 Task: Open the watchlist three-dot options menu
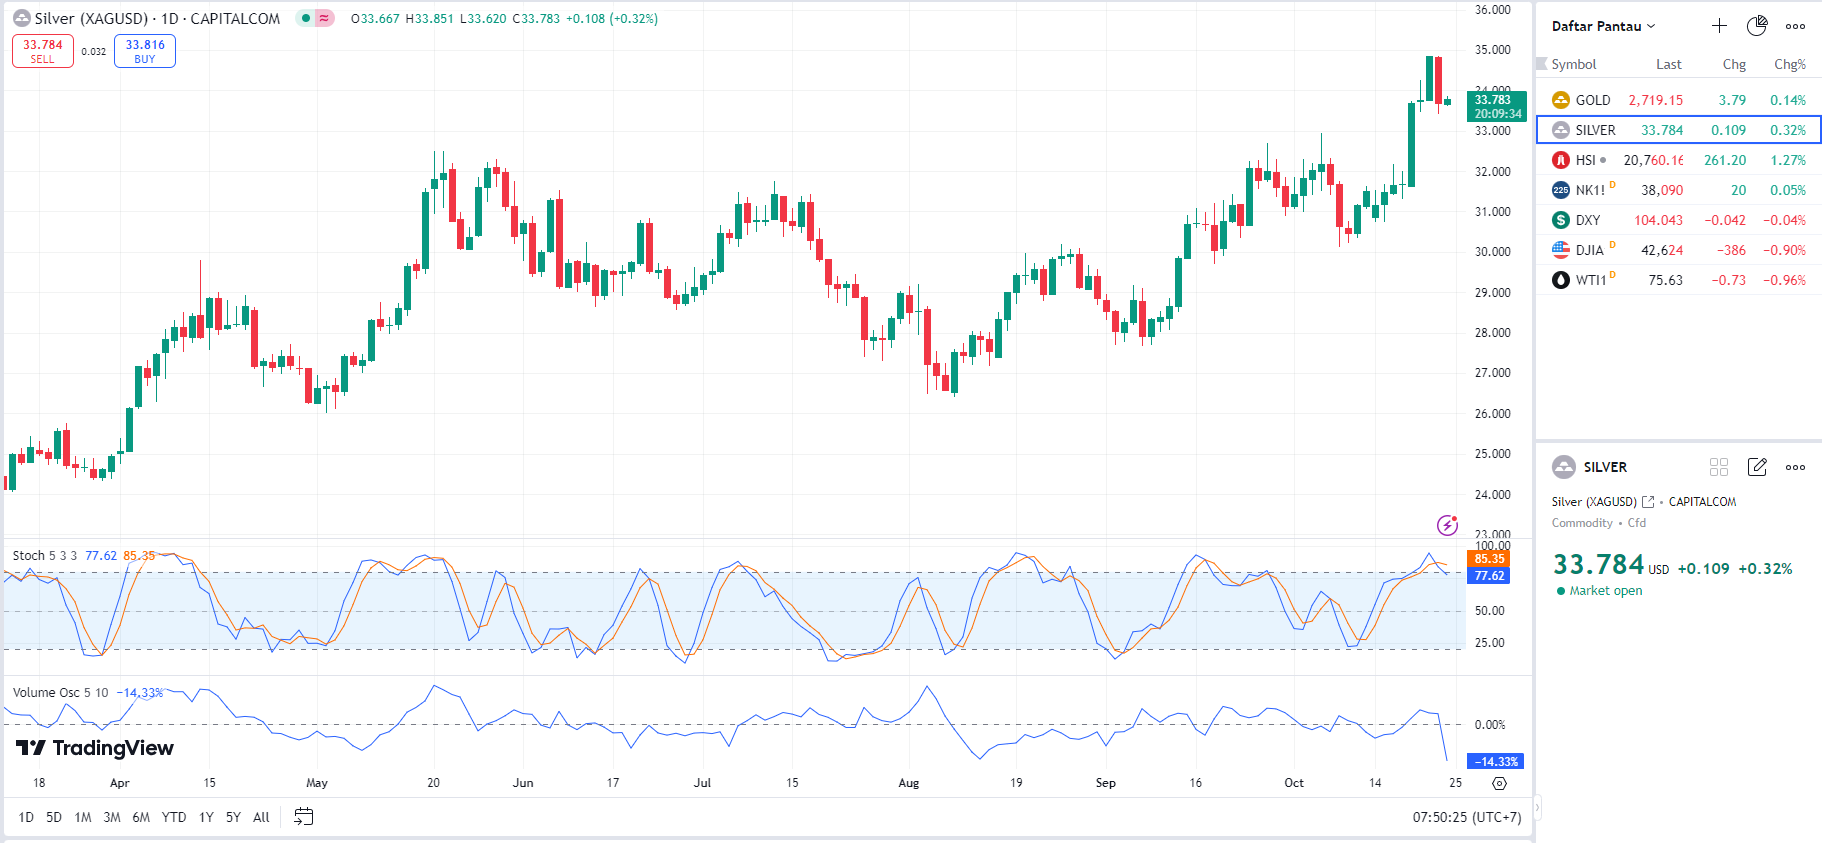click(x=1795, y=27)
